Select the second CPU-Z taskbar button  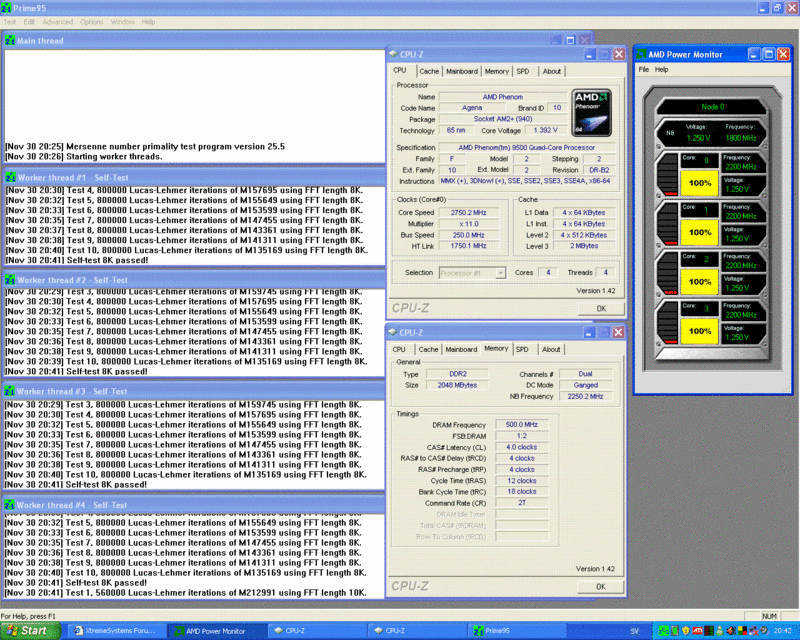[416, 631]
